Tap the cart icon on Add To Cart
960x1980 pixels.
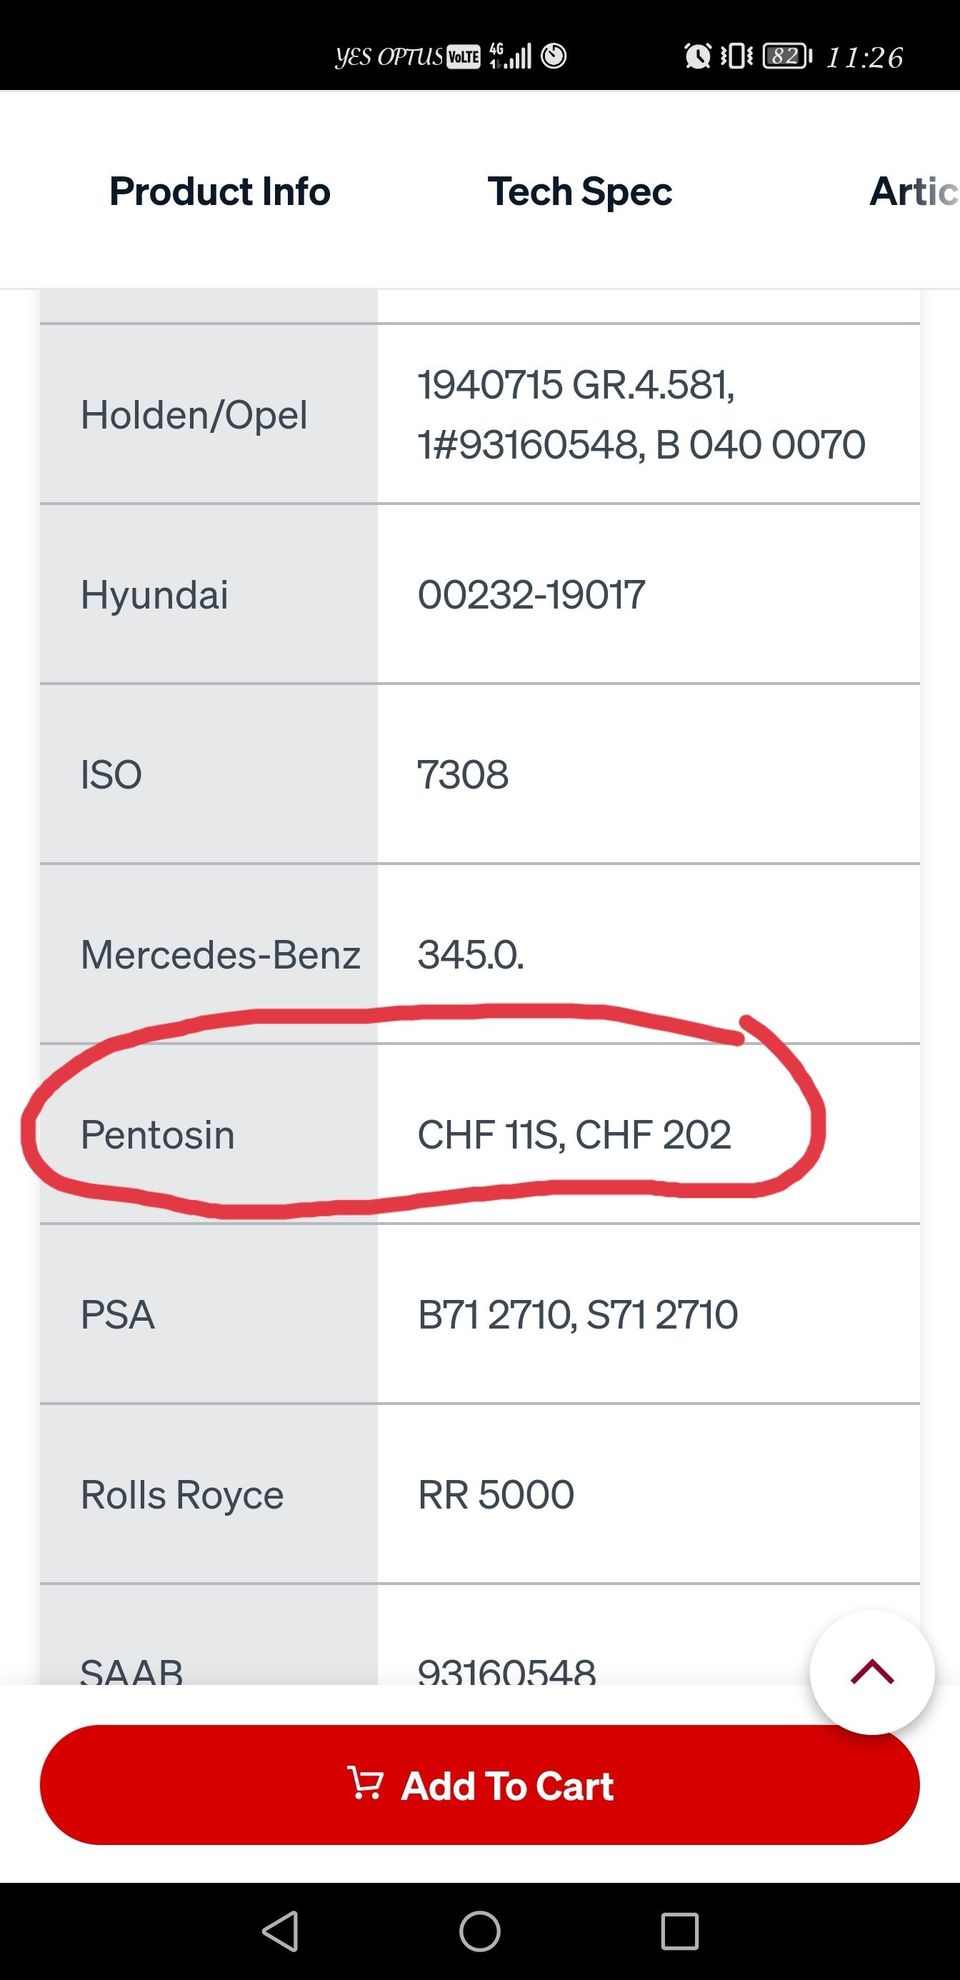(x=366, y=1784)
